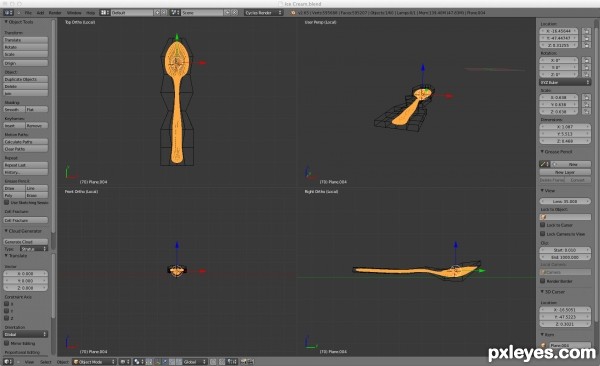Open the Orientation Global dropdown in tool panel

[26, 334]
